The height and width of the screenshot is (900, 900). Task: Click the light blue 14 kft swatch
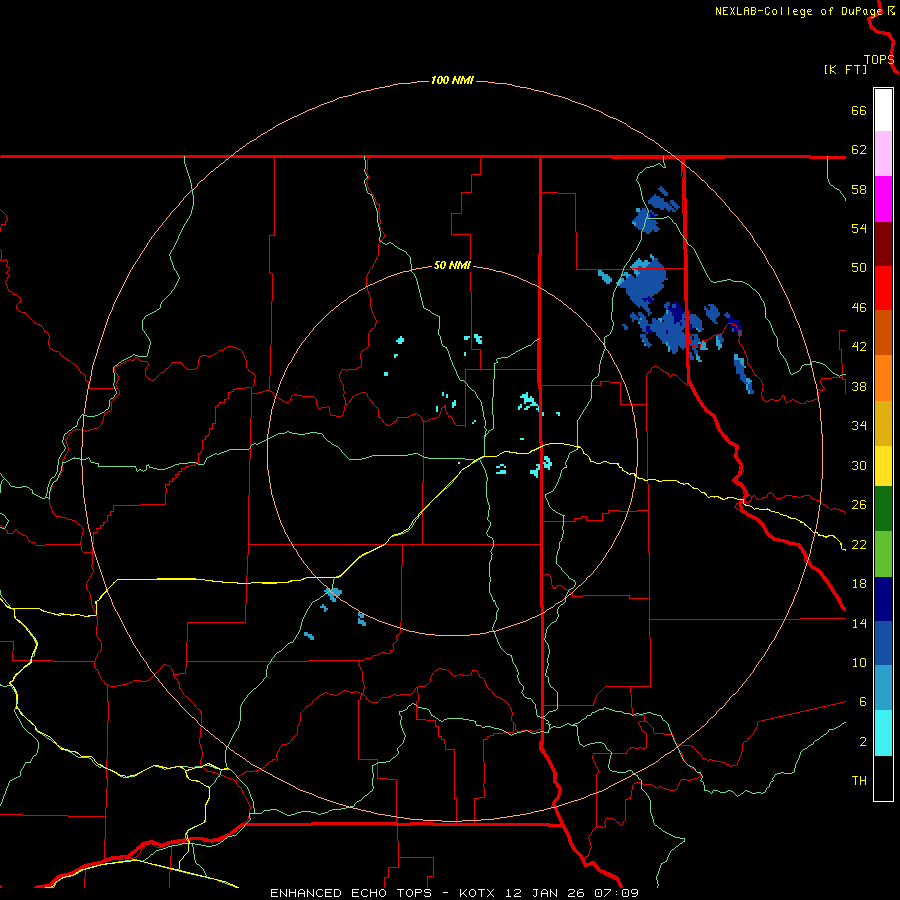click(x=883, y=689)
